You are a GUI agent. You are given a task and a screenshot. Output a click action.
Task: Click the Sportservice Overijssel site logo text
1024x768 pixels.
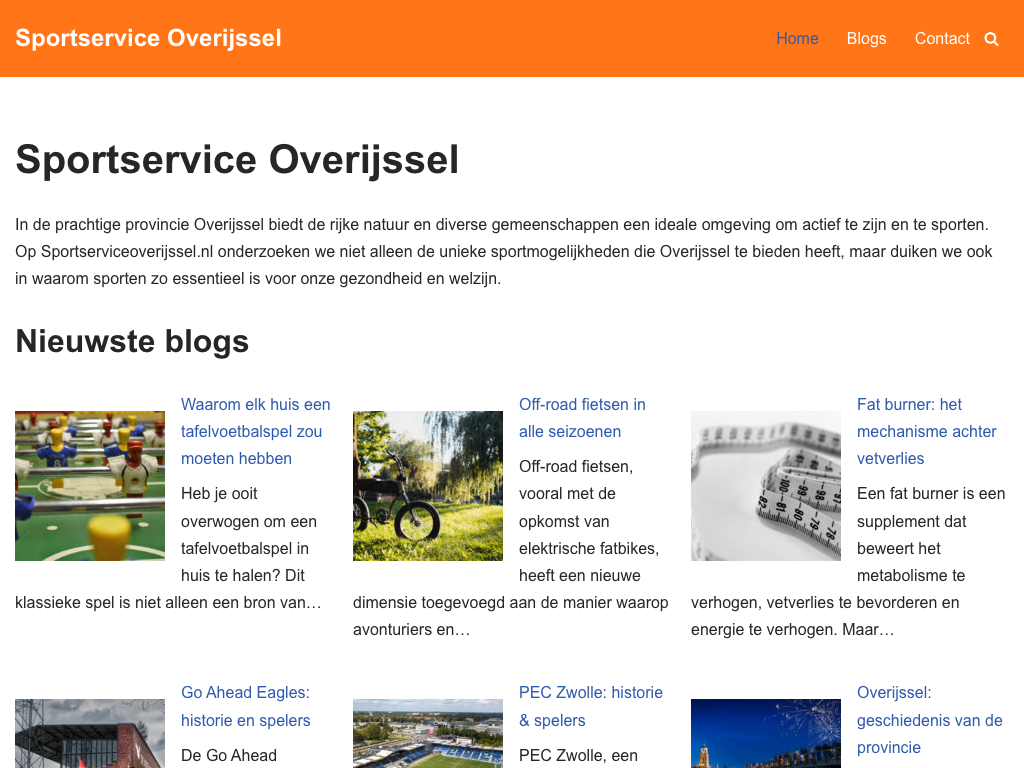[148, 38]
